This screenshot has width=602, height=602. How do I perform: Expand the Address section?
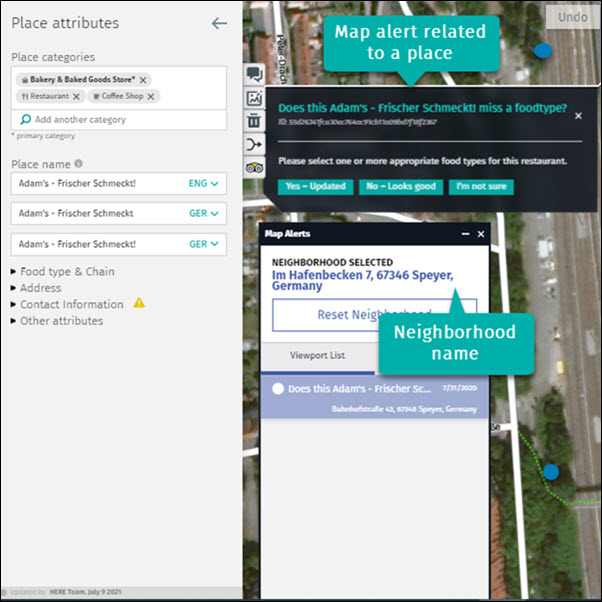tap(36, 288)
